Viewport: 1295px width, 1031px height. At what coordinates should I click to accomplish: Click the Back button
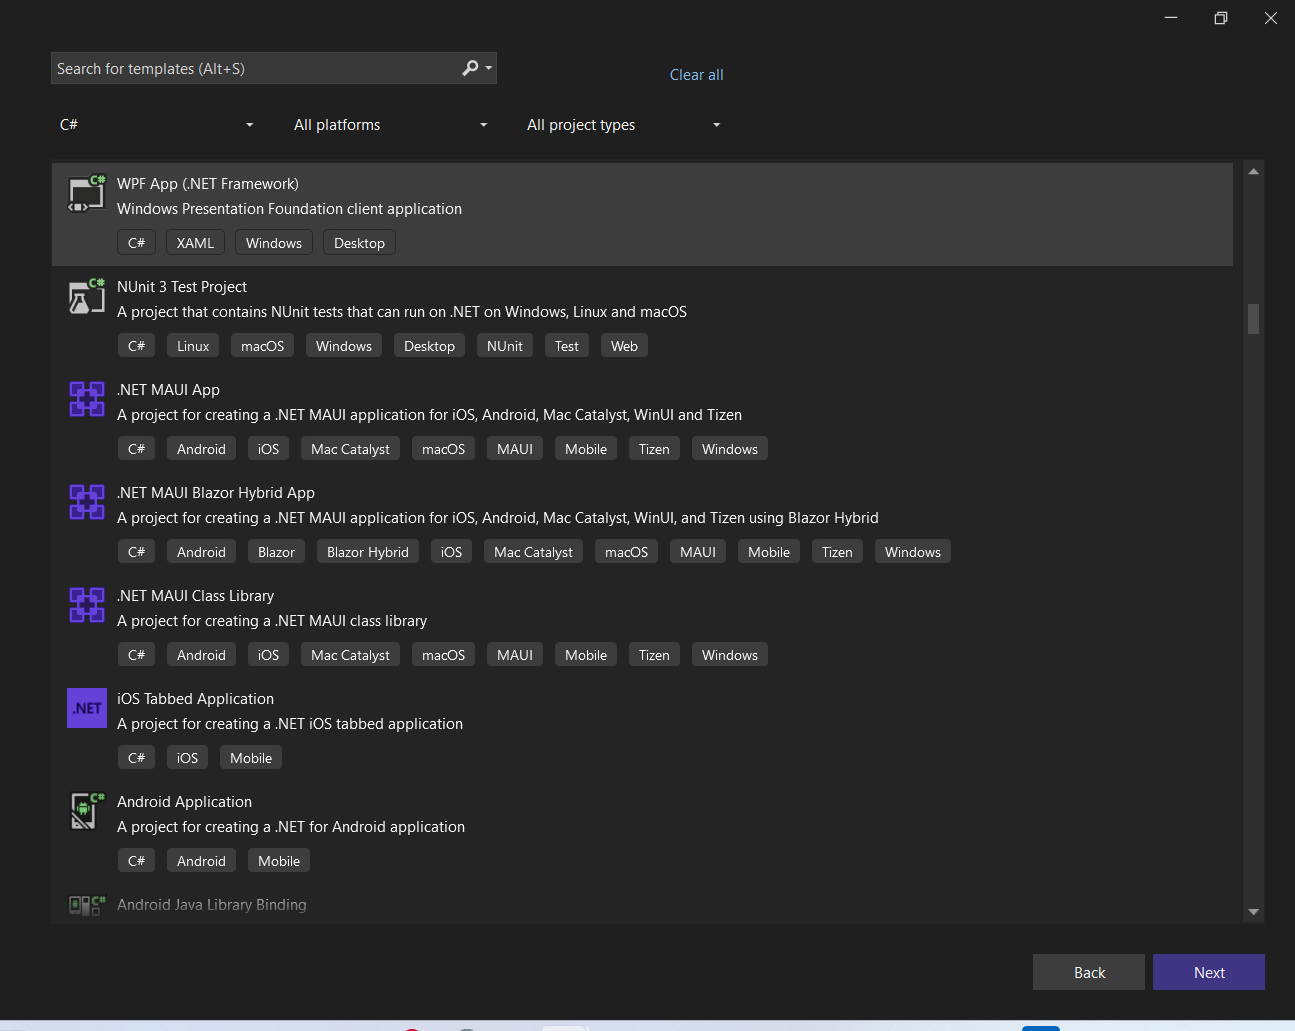click(1089, 972)
